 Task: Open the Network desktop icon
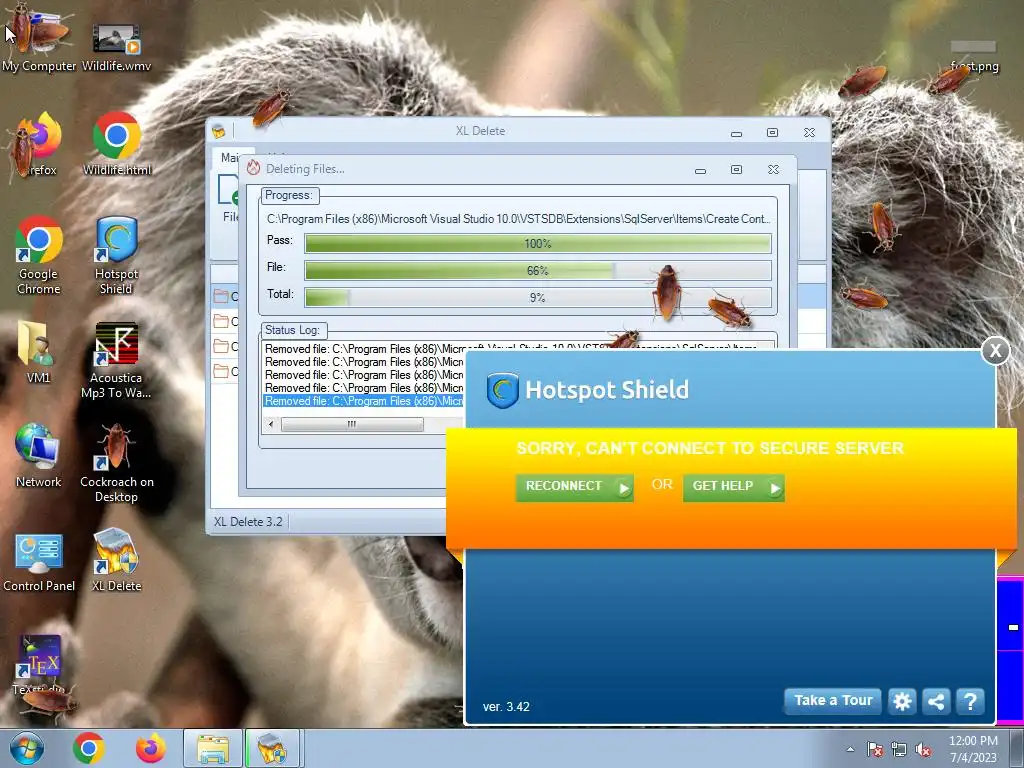point(39,456)
